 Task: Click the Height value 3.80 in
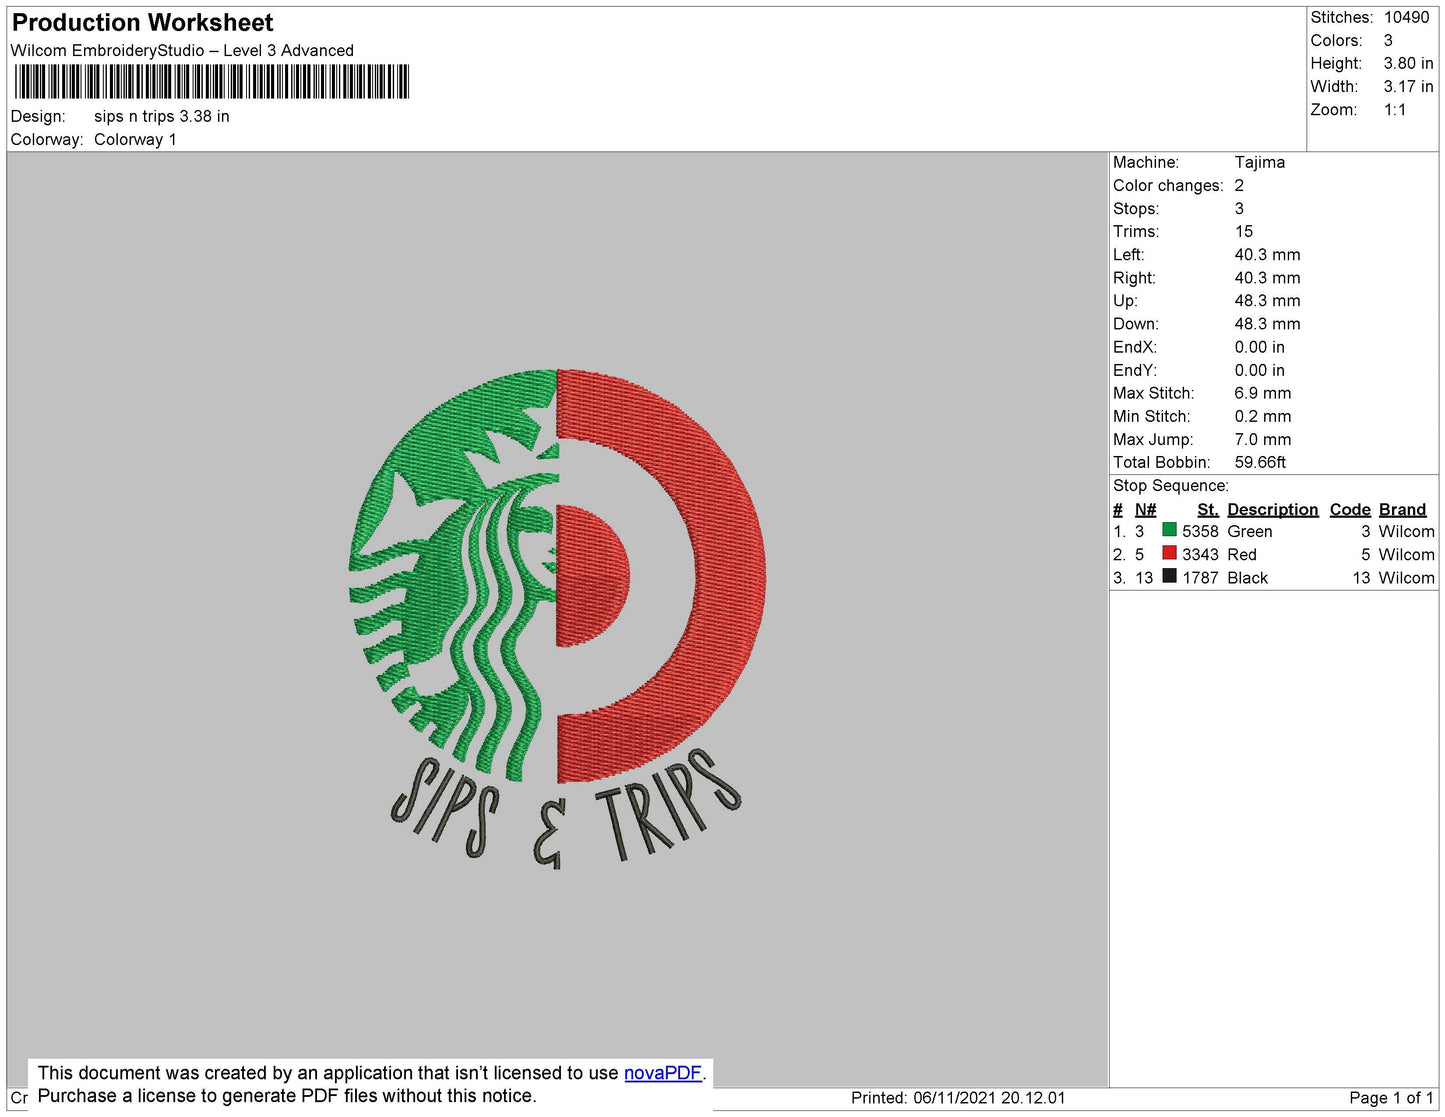tap(1408, 63)
